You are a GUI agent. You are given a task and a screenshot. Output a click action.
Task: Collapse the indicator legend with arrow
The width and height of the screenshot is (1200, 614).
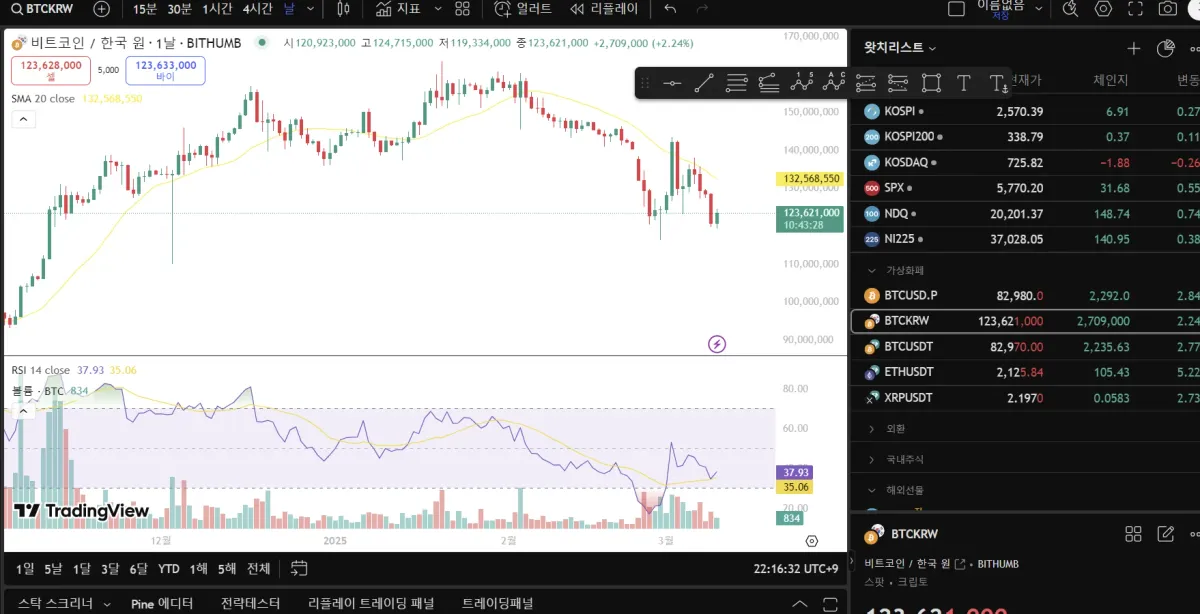(x=24, y=120)
